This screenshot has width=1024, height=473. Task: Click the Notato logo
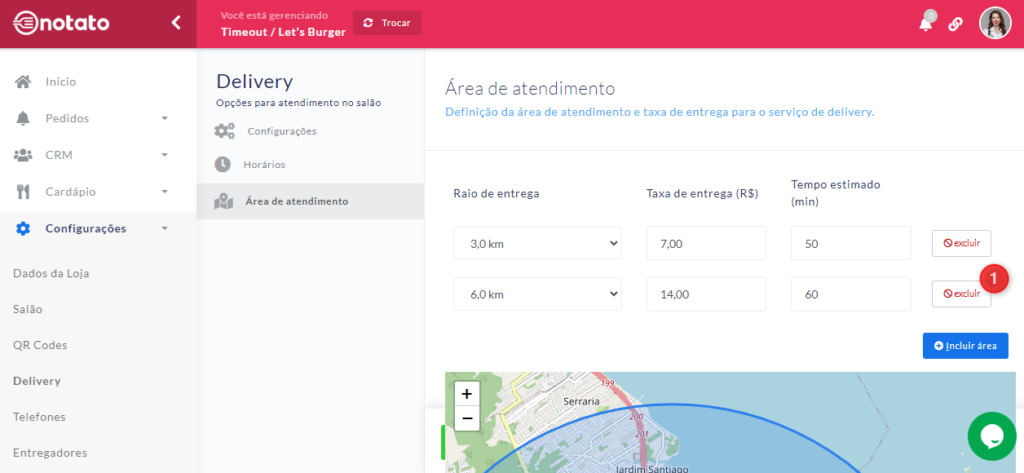[62, 23]
